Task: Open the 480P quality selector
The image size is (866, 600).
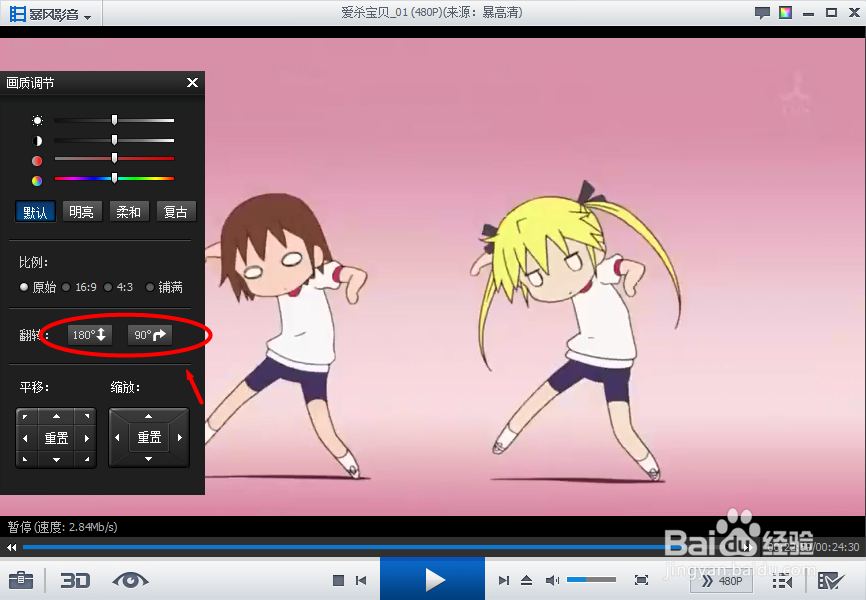Action: click(x=721, y=581)
